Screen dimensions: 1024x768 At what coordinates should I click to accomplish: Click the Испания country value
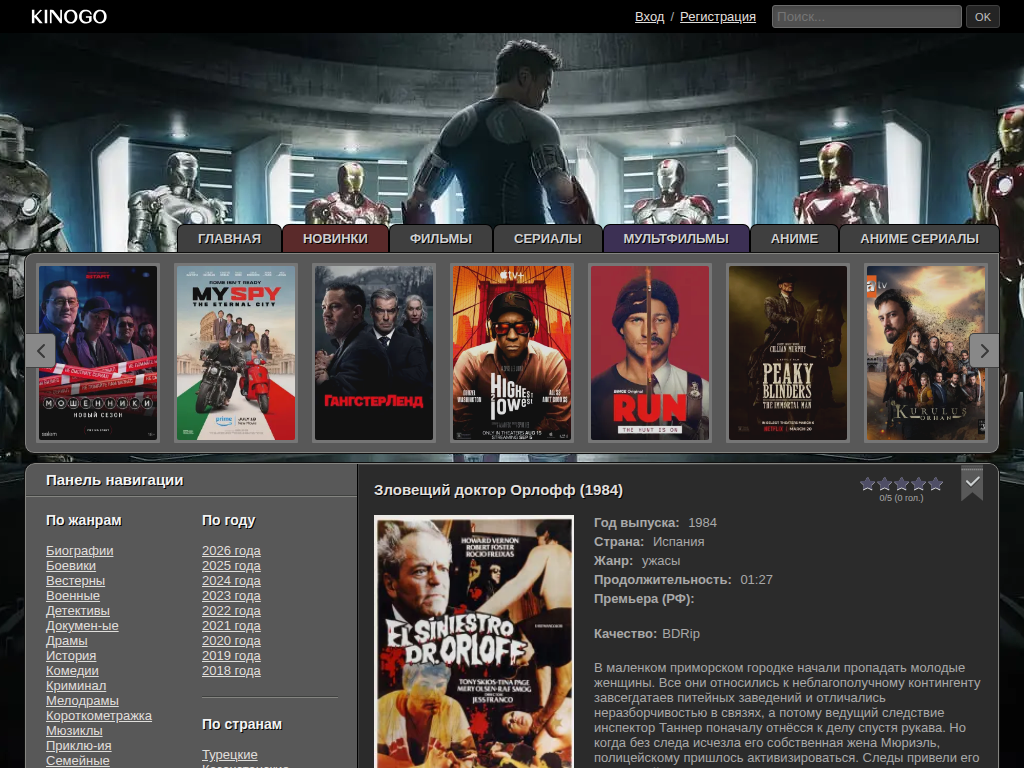click(679, 542)
